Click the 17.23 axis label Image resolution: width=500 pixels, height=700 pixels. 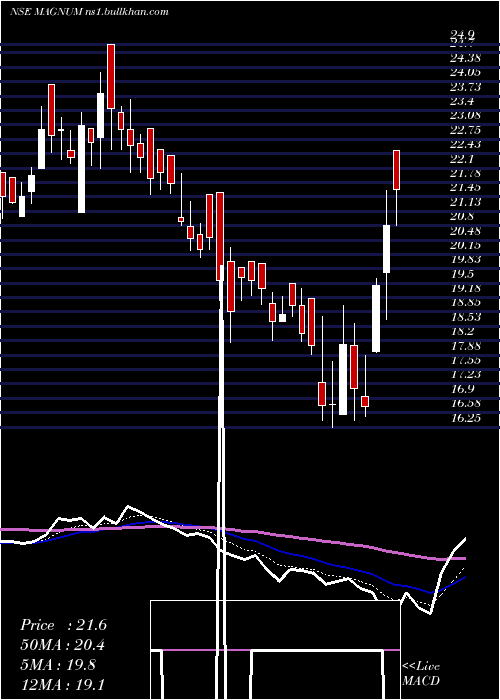(465, 375)
